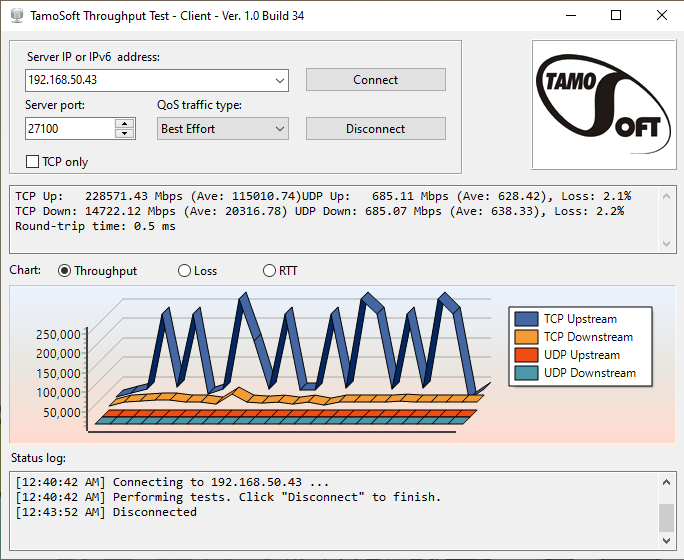Click inside the Server port field
The height and width of the screenshot is (560, 684).
(68, 129)
